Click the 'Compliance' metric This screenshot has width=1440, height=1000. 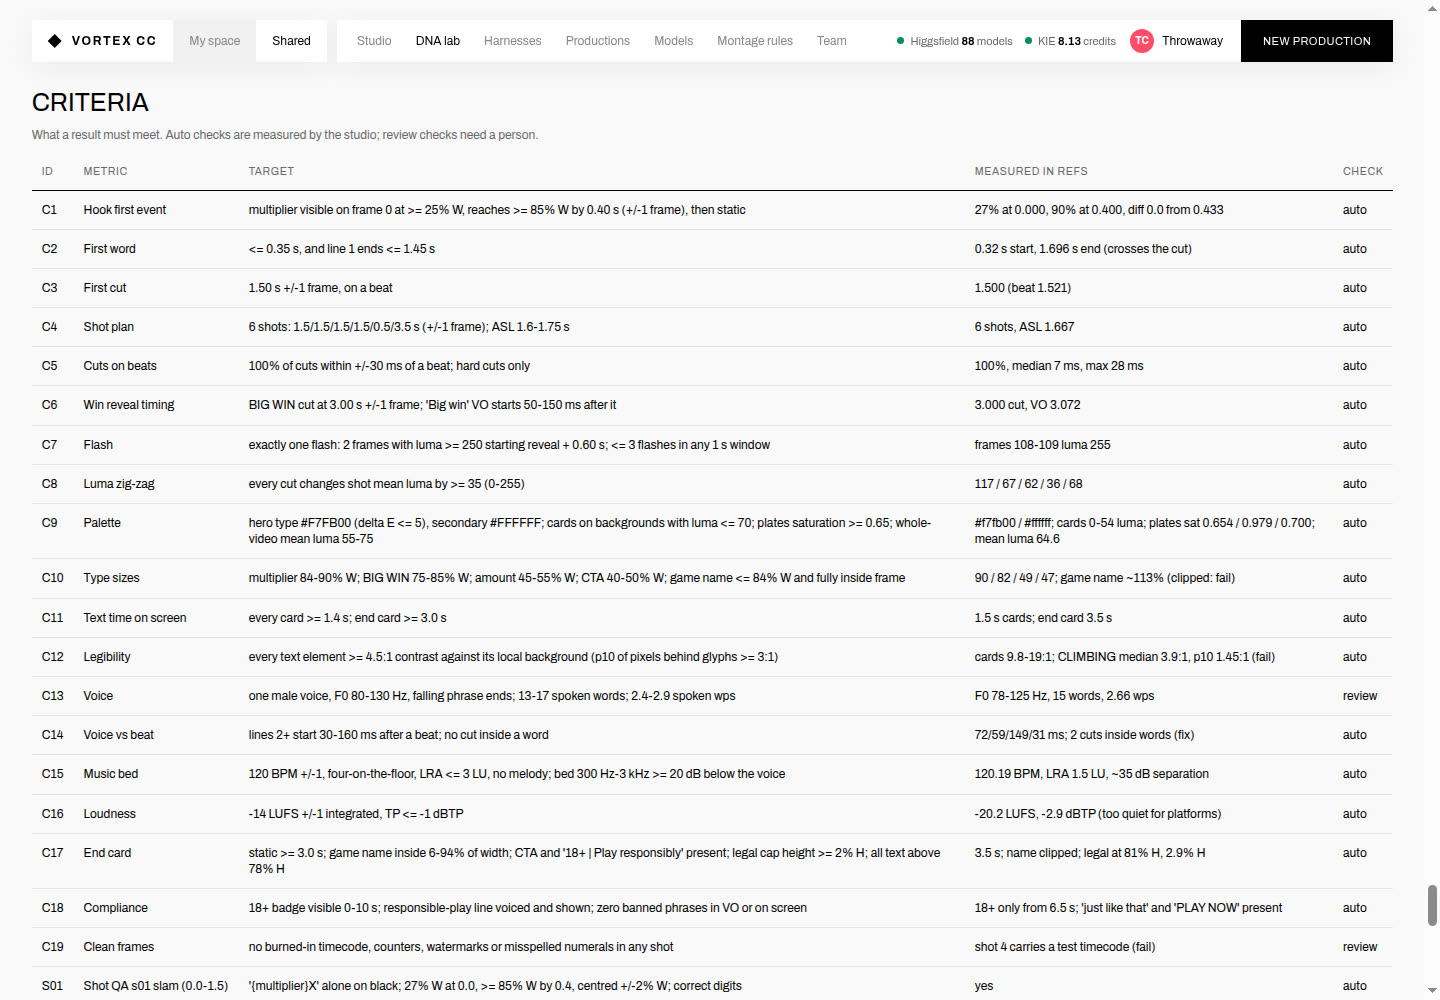coord(116,908)
